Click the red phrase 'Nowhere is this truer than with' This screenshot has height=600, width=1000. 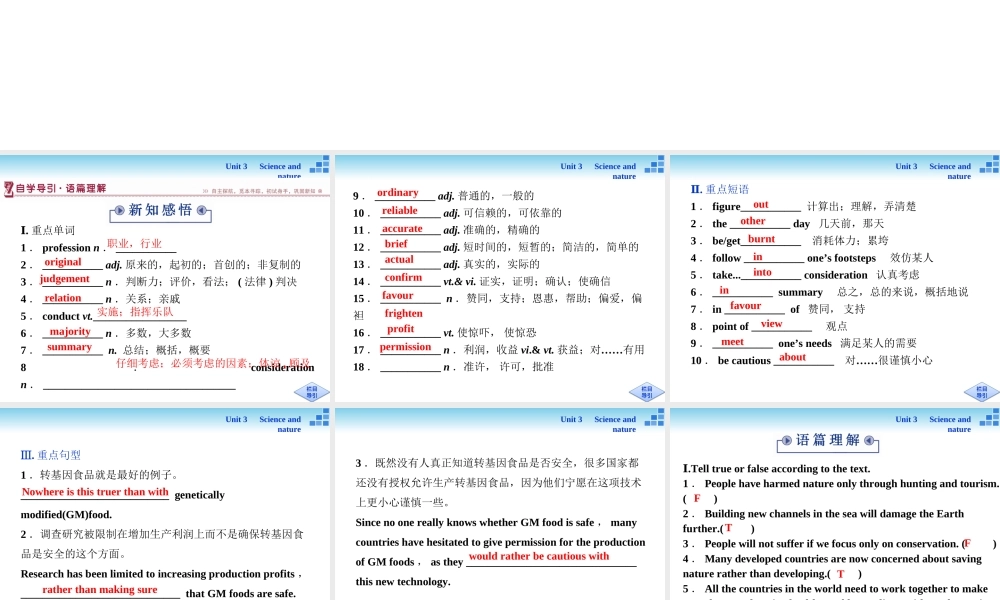coord(95,492)
